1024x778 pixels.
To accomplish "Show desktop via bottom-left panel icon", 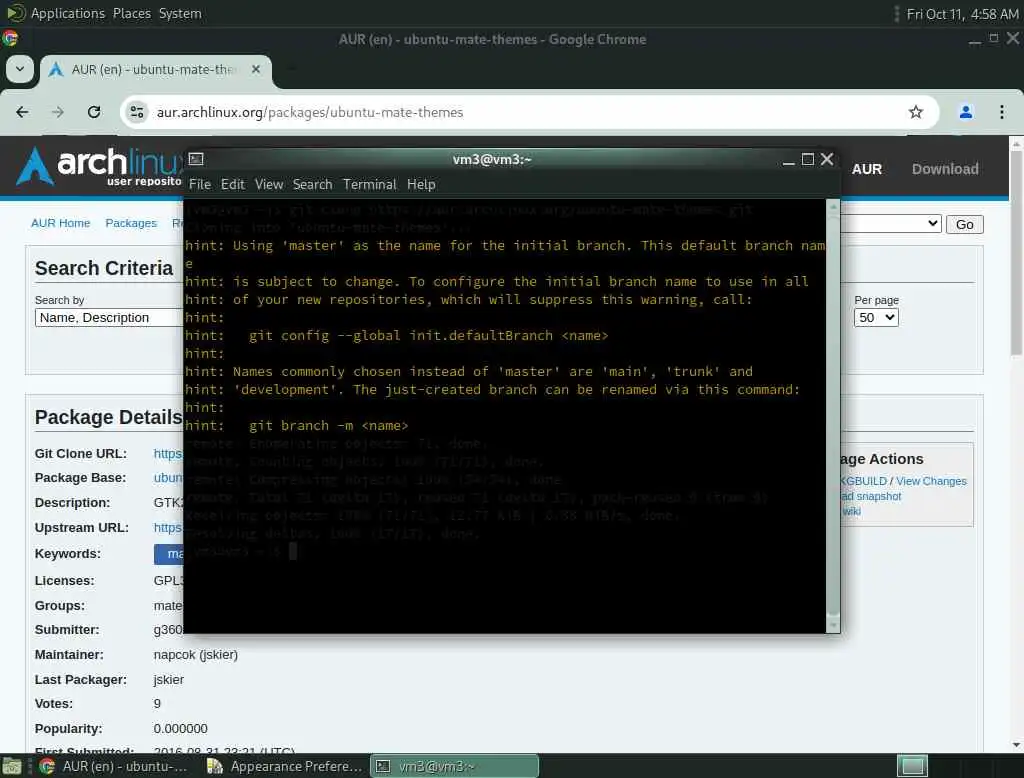I will 12,766.
